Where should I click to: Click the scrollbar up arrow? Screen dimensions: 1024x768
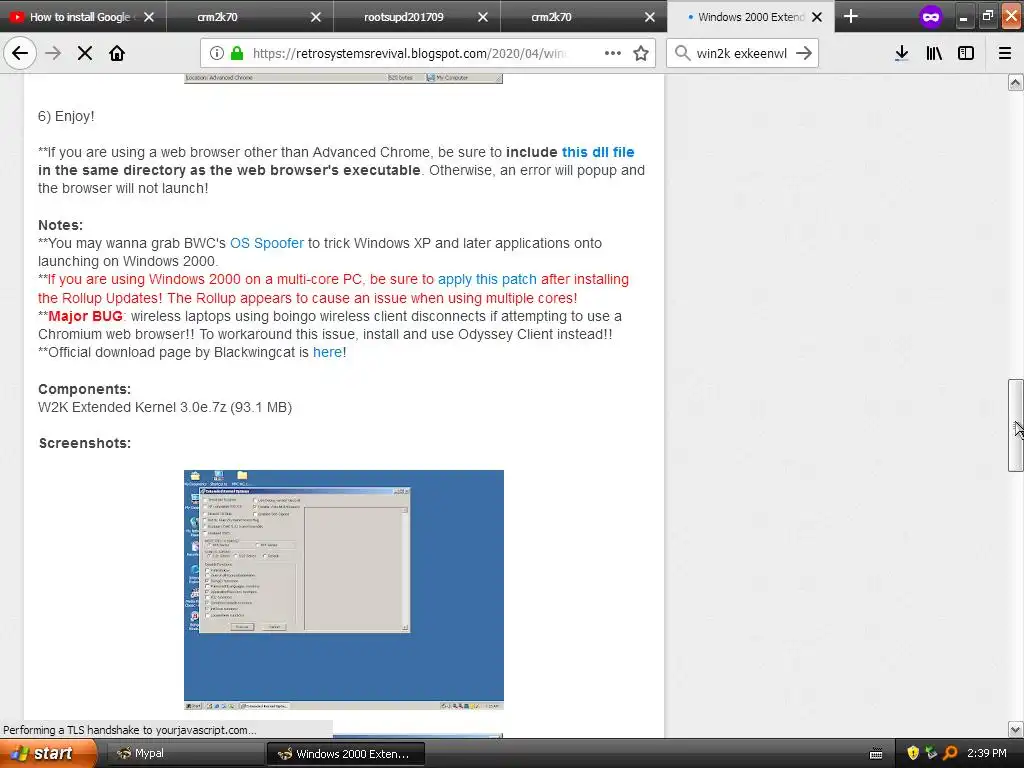coord(1015,82)
